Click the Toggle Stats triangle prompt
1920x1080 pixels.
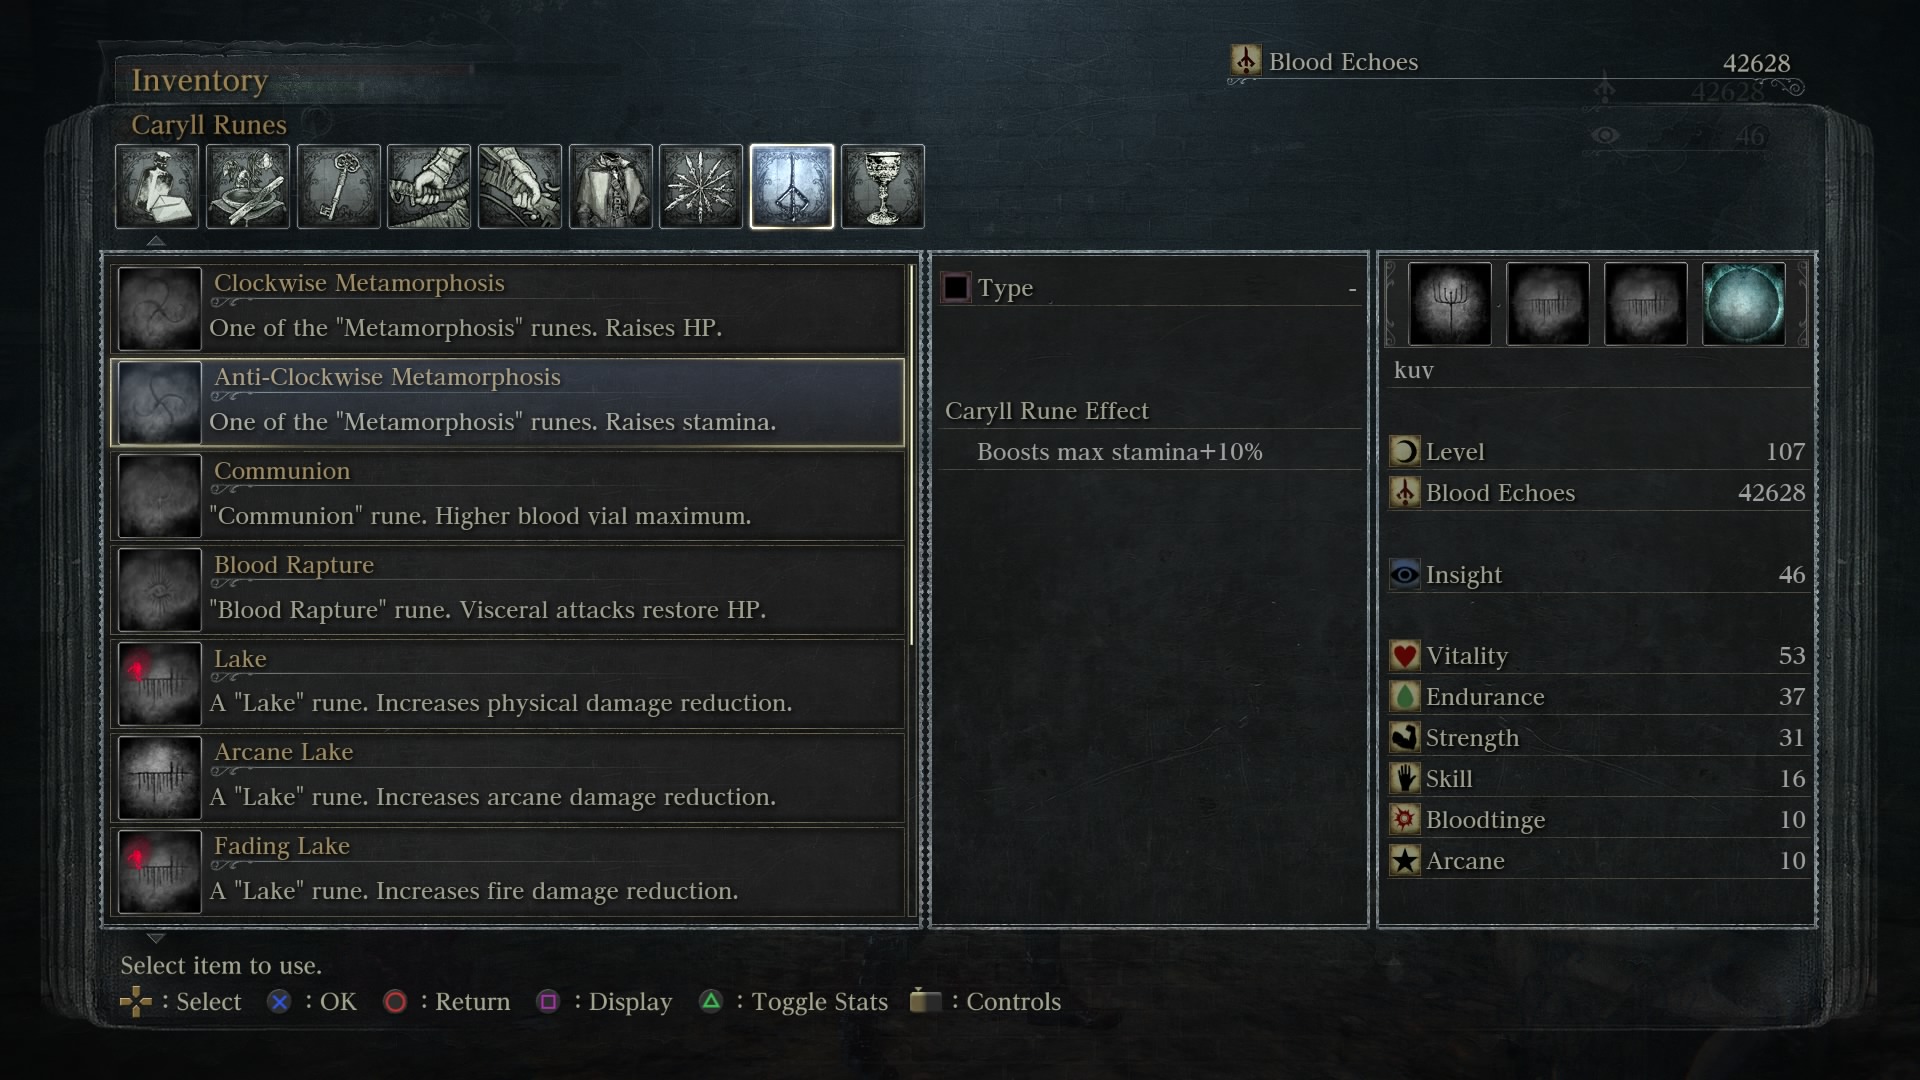[x=710, y=1001]
